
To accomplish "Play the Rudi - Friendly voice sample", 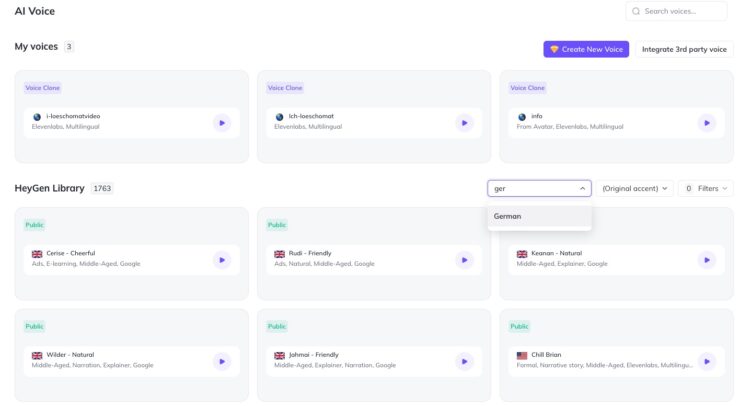I will point(464,259).
